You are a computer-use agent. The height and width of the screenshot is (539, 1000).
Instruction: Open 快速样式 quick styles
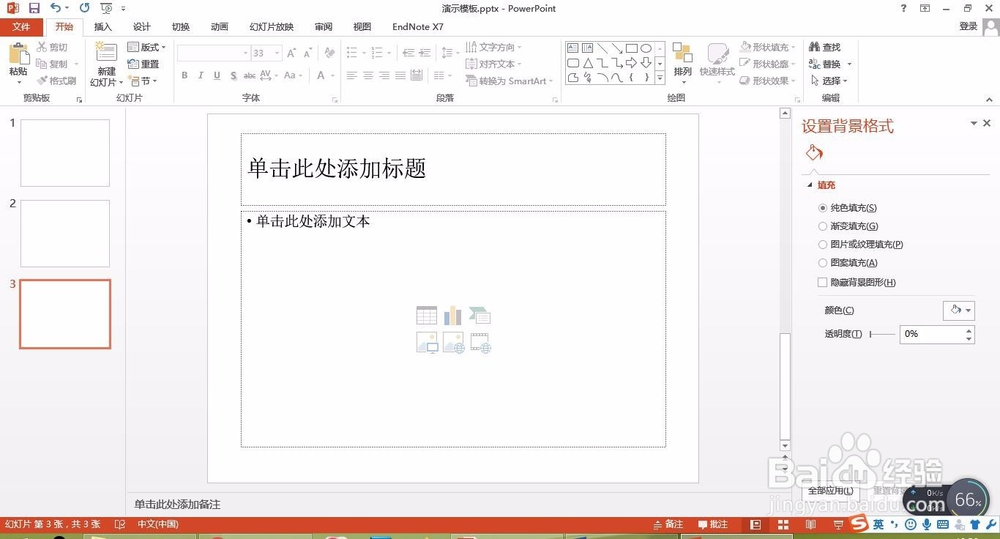[x=717, y=63]
